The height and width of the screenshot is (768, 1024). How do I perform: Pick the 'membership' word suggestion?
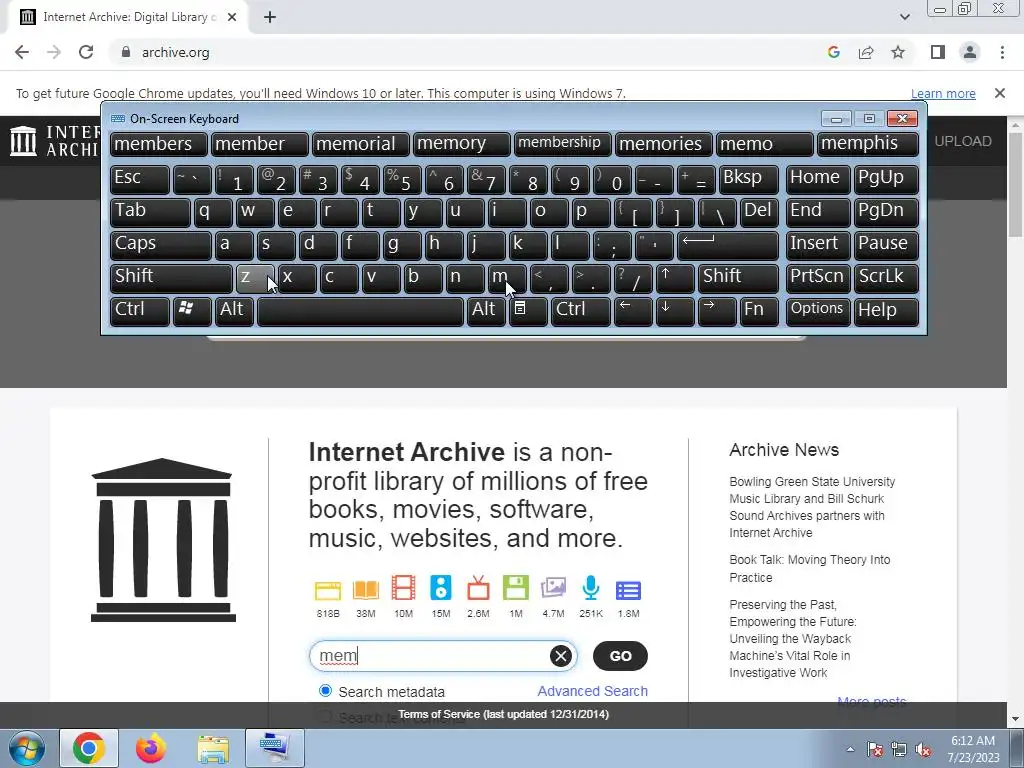[562, 144]
